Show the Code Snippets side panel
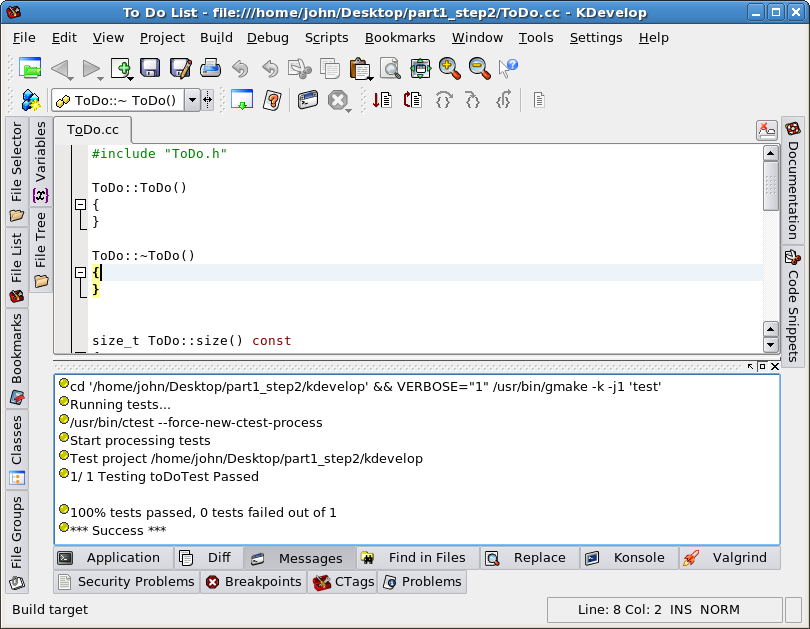 pyautogui.click(x=793, y=306)
